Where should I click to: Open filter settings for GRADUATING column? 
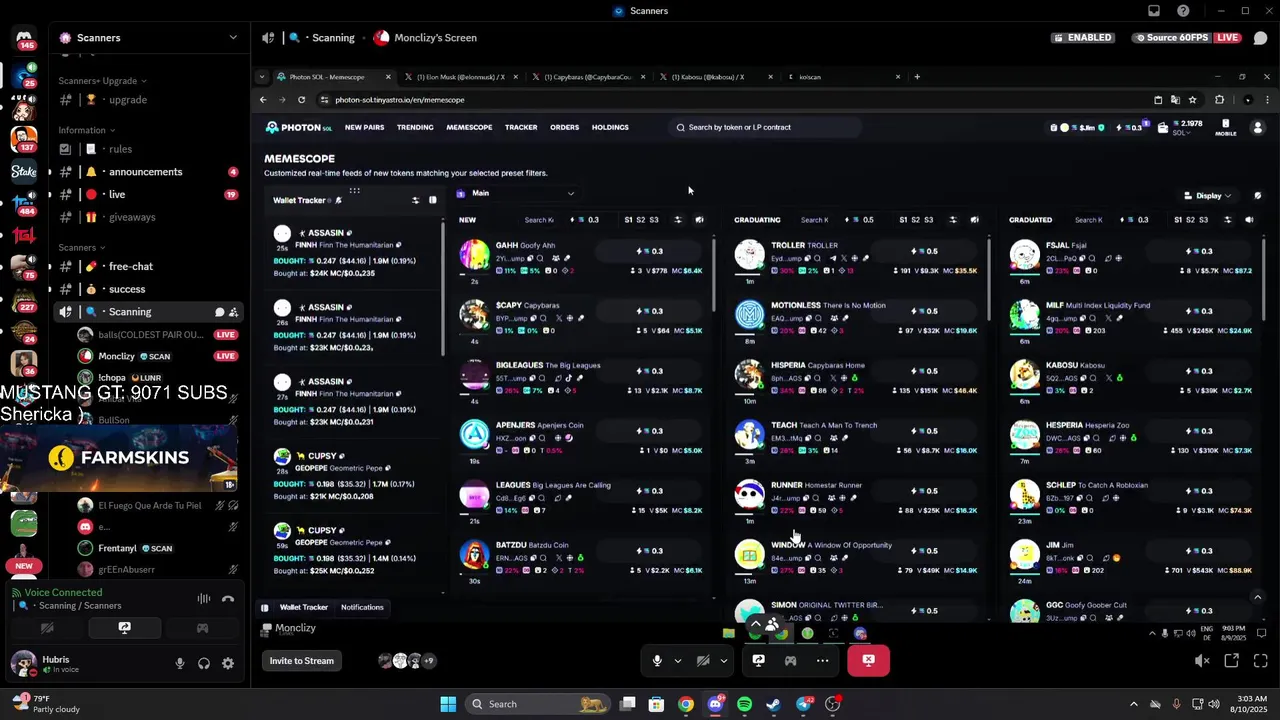953,220
